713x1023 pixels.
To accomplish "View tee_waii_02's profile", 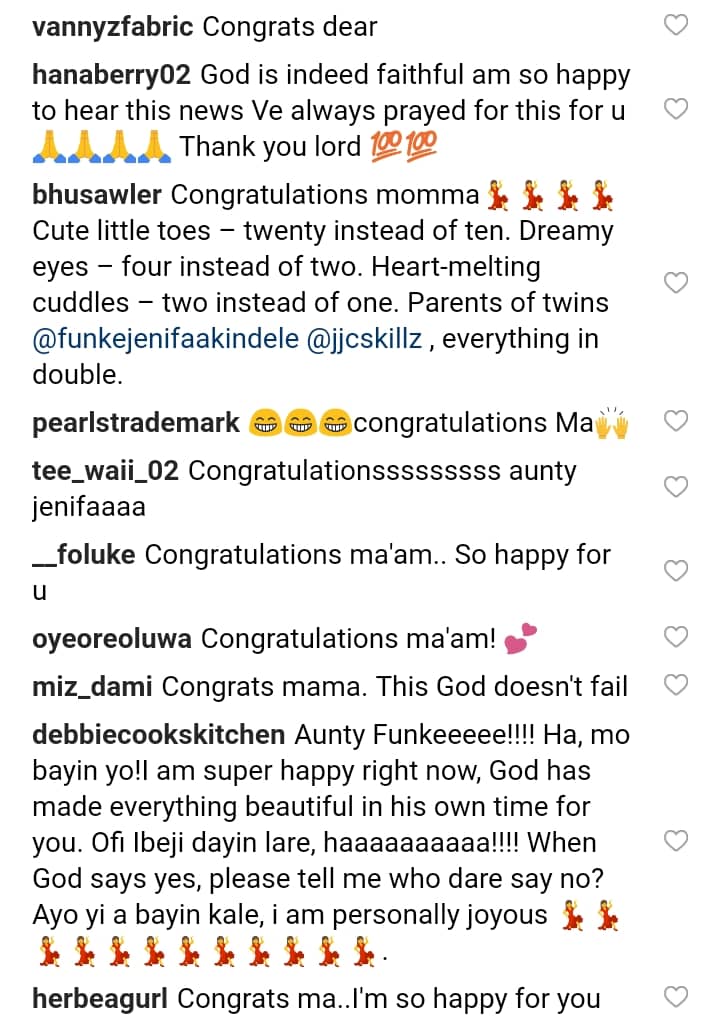I will pos(105,471).
